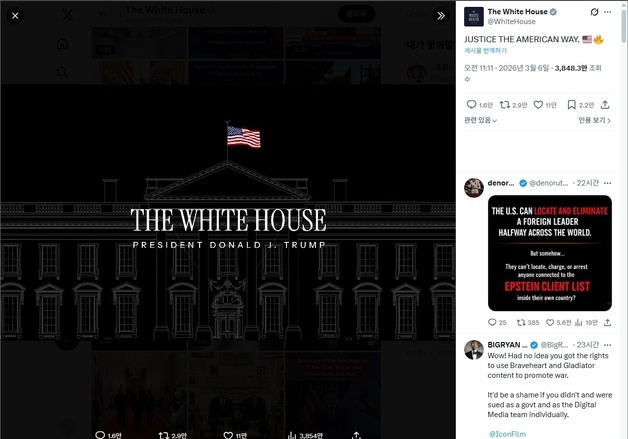The height and width of the screenshot is (439, 628).
Task: View analytics icon in bottom media bar
Action: coord(292,435)
